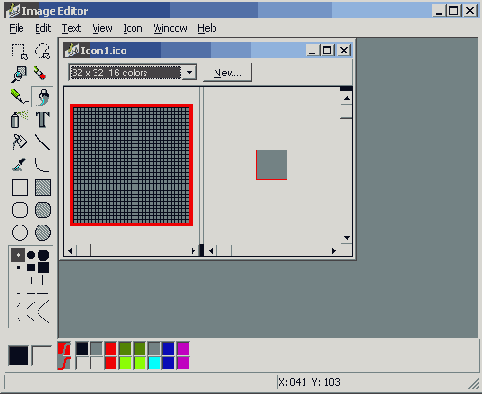This screenshot has height=394, width=482.
Task: Open the Help menu
Action: [207, 28]
